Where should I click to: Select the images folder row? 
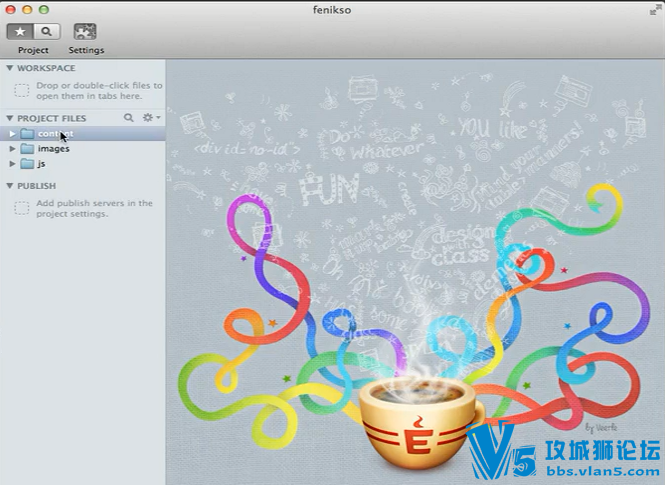pyautogui.click(x=83, y=148)
